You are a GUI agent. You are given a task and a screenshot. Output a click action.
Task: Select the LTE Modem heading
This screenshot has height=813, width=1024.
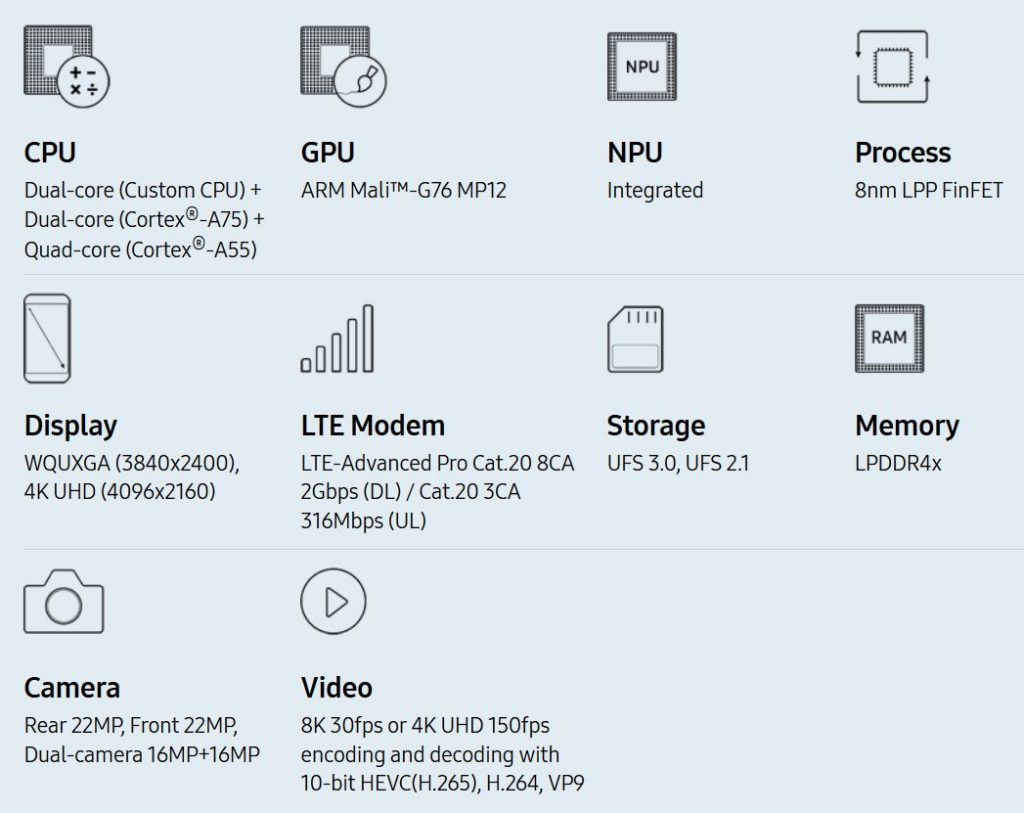pos(373,426)
